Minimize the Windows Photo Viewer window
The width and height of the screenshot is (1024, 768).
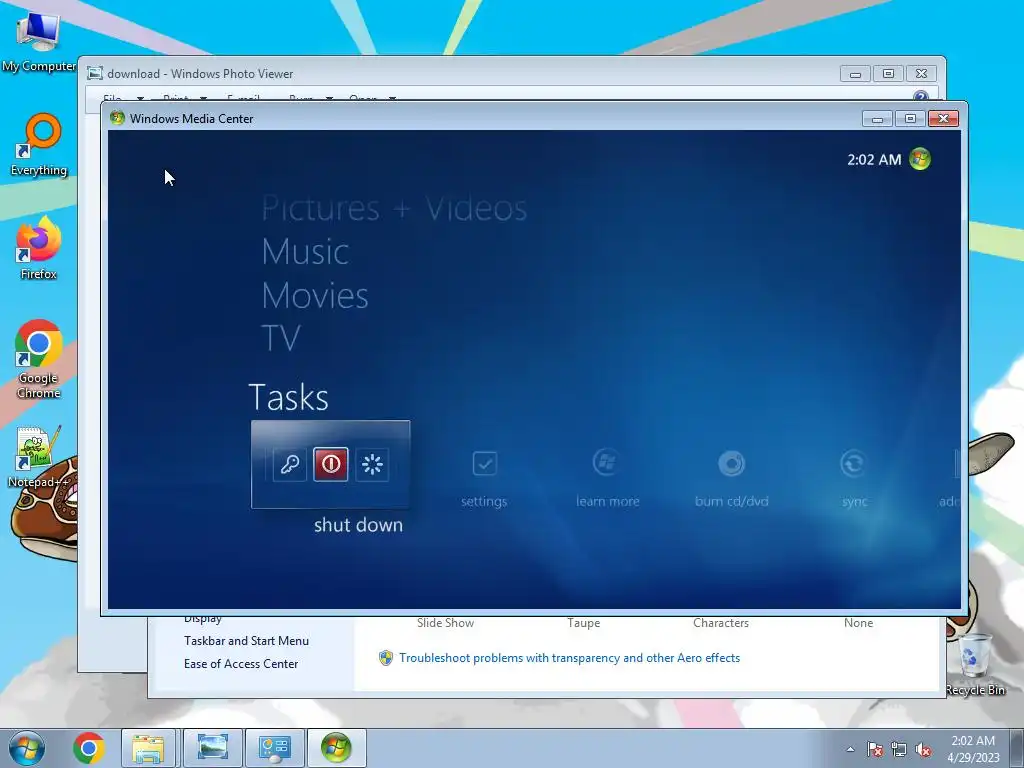(856, 74)
